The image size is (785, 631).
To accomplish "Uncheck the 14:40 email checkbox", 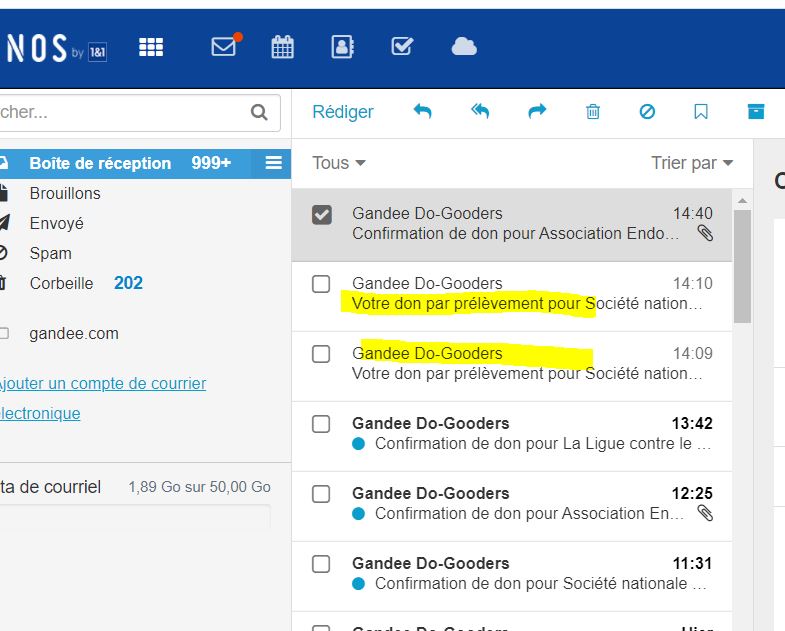I will click(321, 214).
